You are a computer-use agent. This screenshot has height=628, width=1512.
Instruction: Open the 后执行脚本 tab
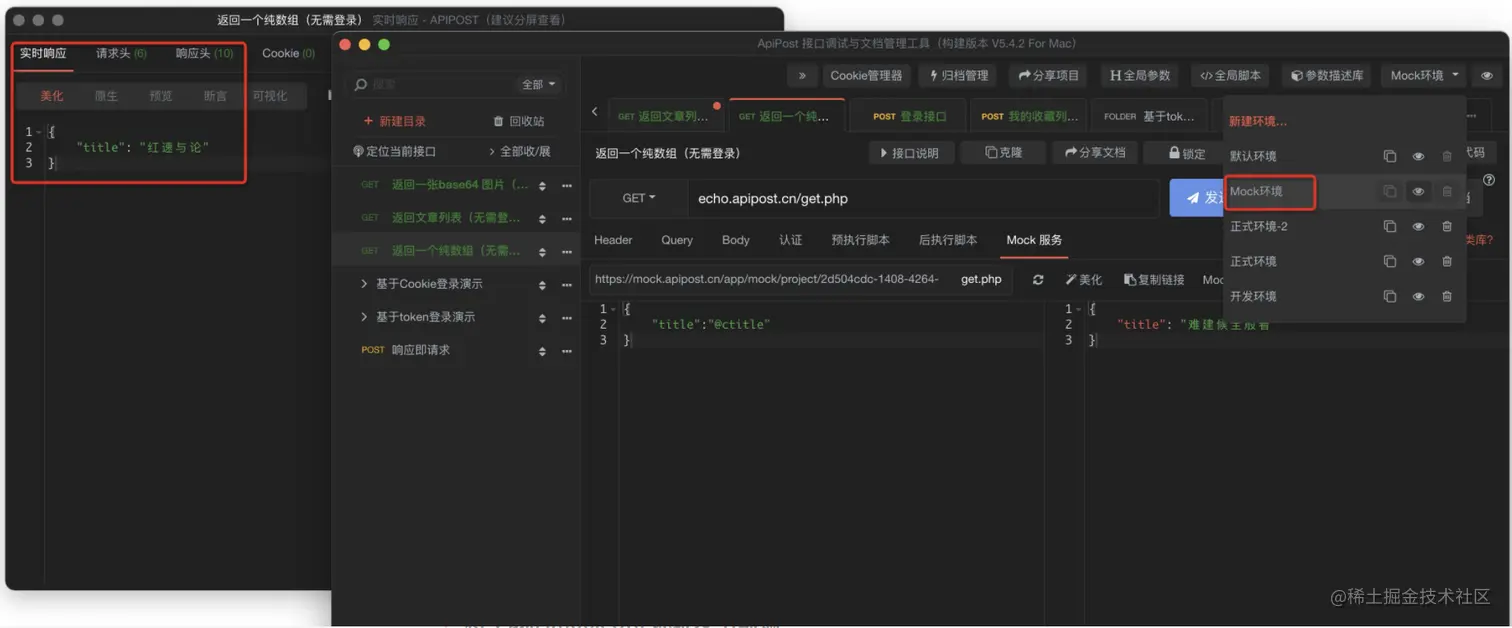click(x=948, y=240)
